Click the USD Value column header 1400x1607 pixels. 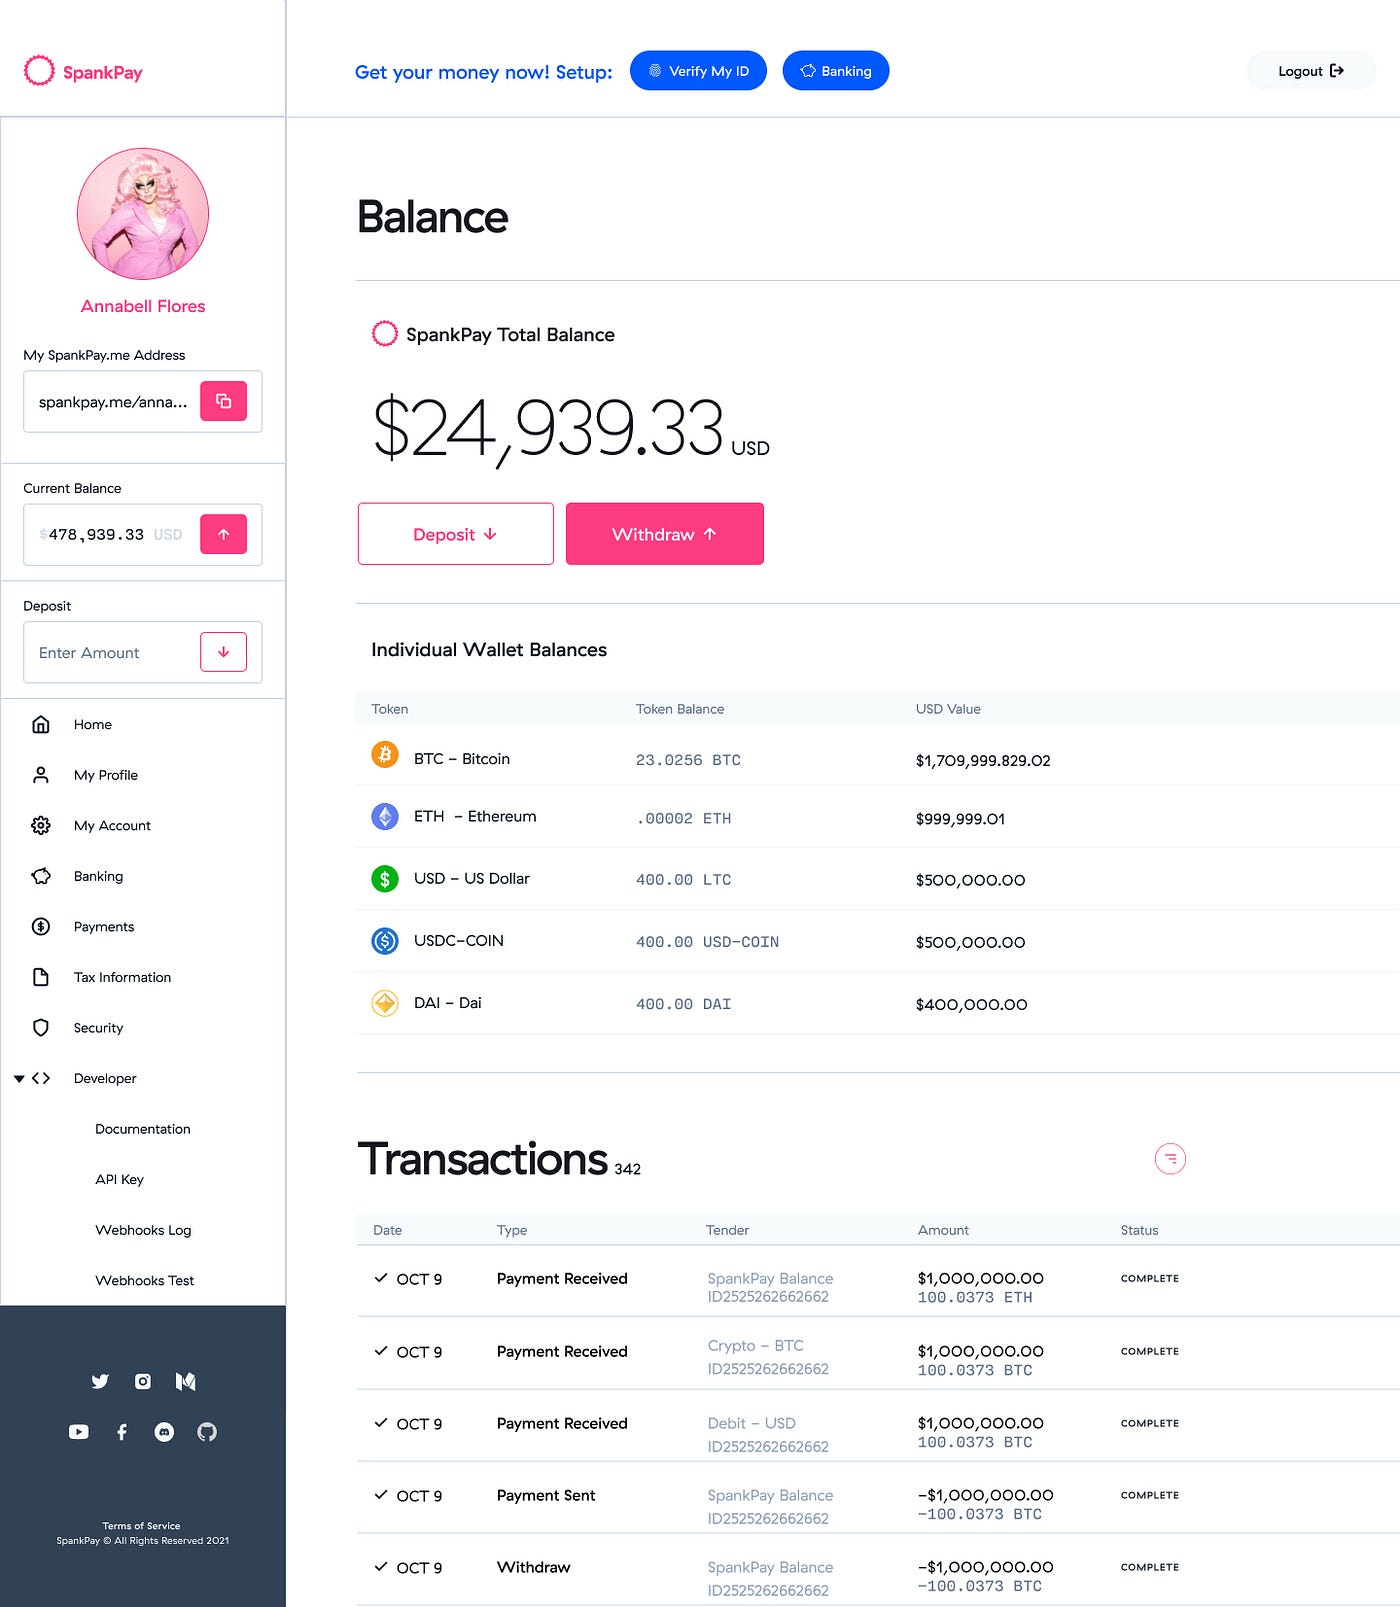click(x=948, y=709)
